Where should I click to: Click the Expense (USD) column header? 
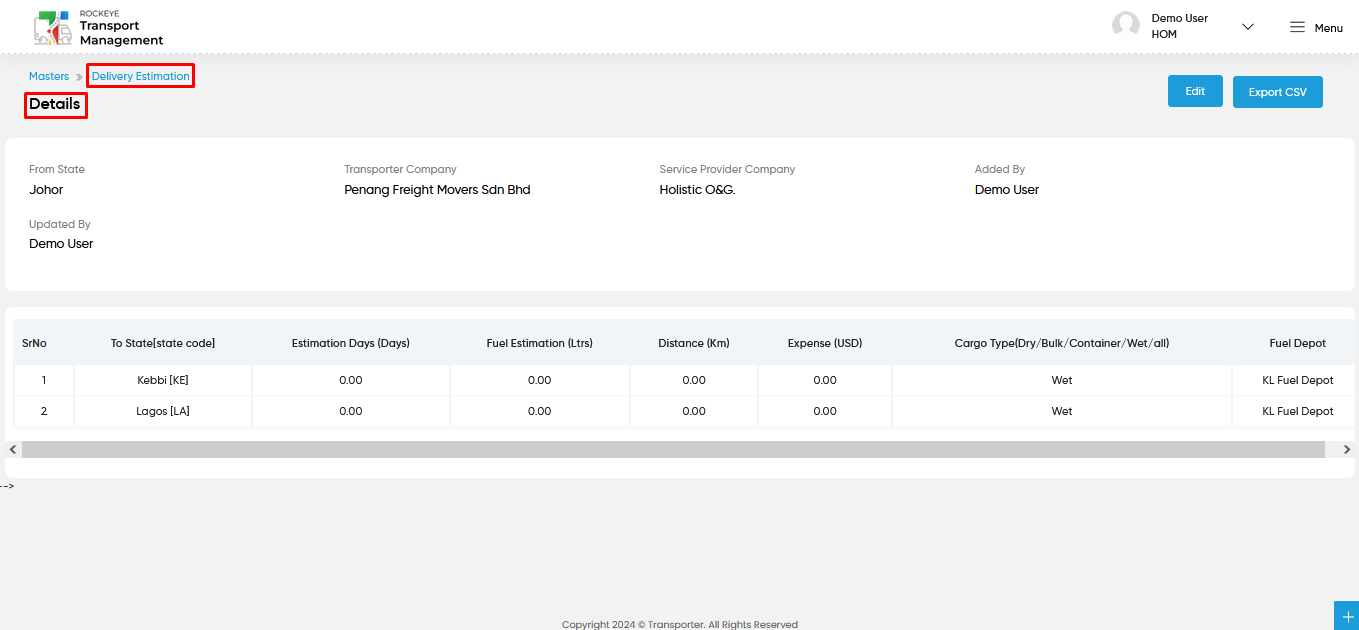(825, 343)
